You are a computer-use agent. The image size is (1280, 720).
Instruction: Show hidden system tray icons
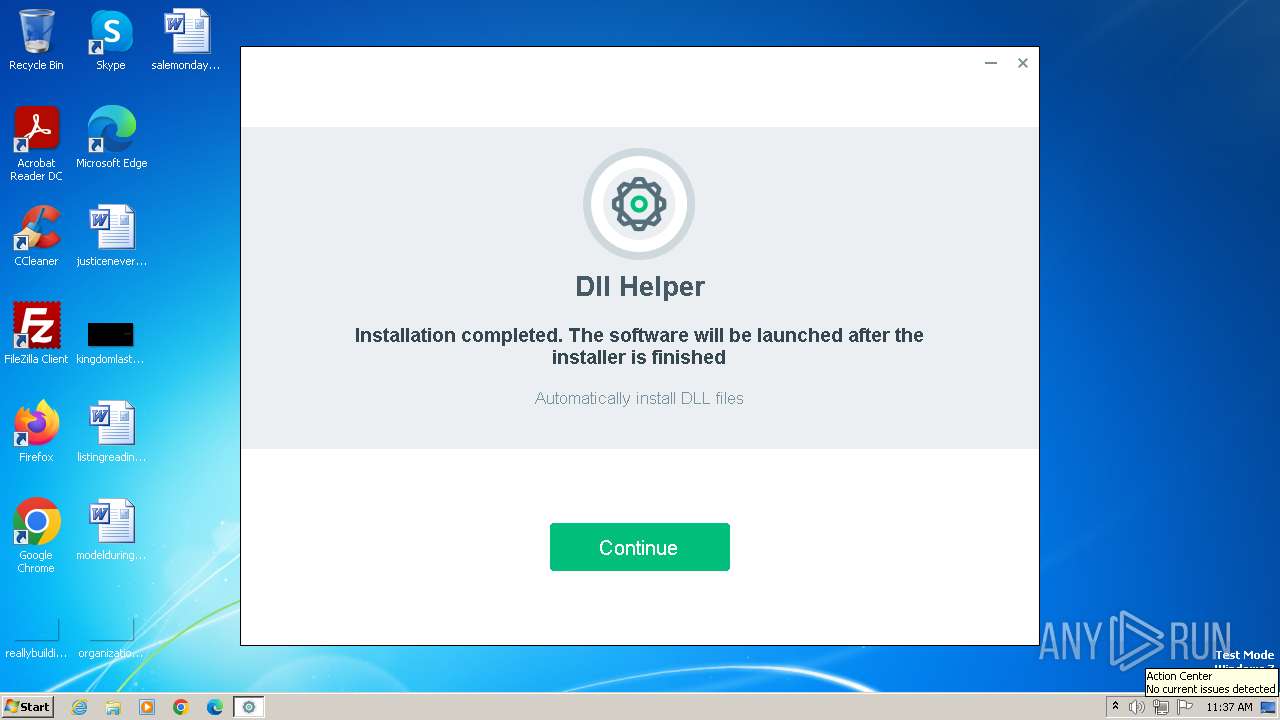1115,707
